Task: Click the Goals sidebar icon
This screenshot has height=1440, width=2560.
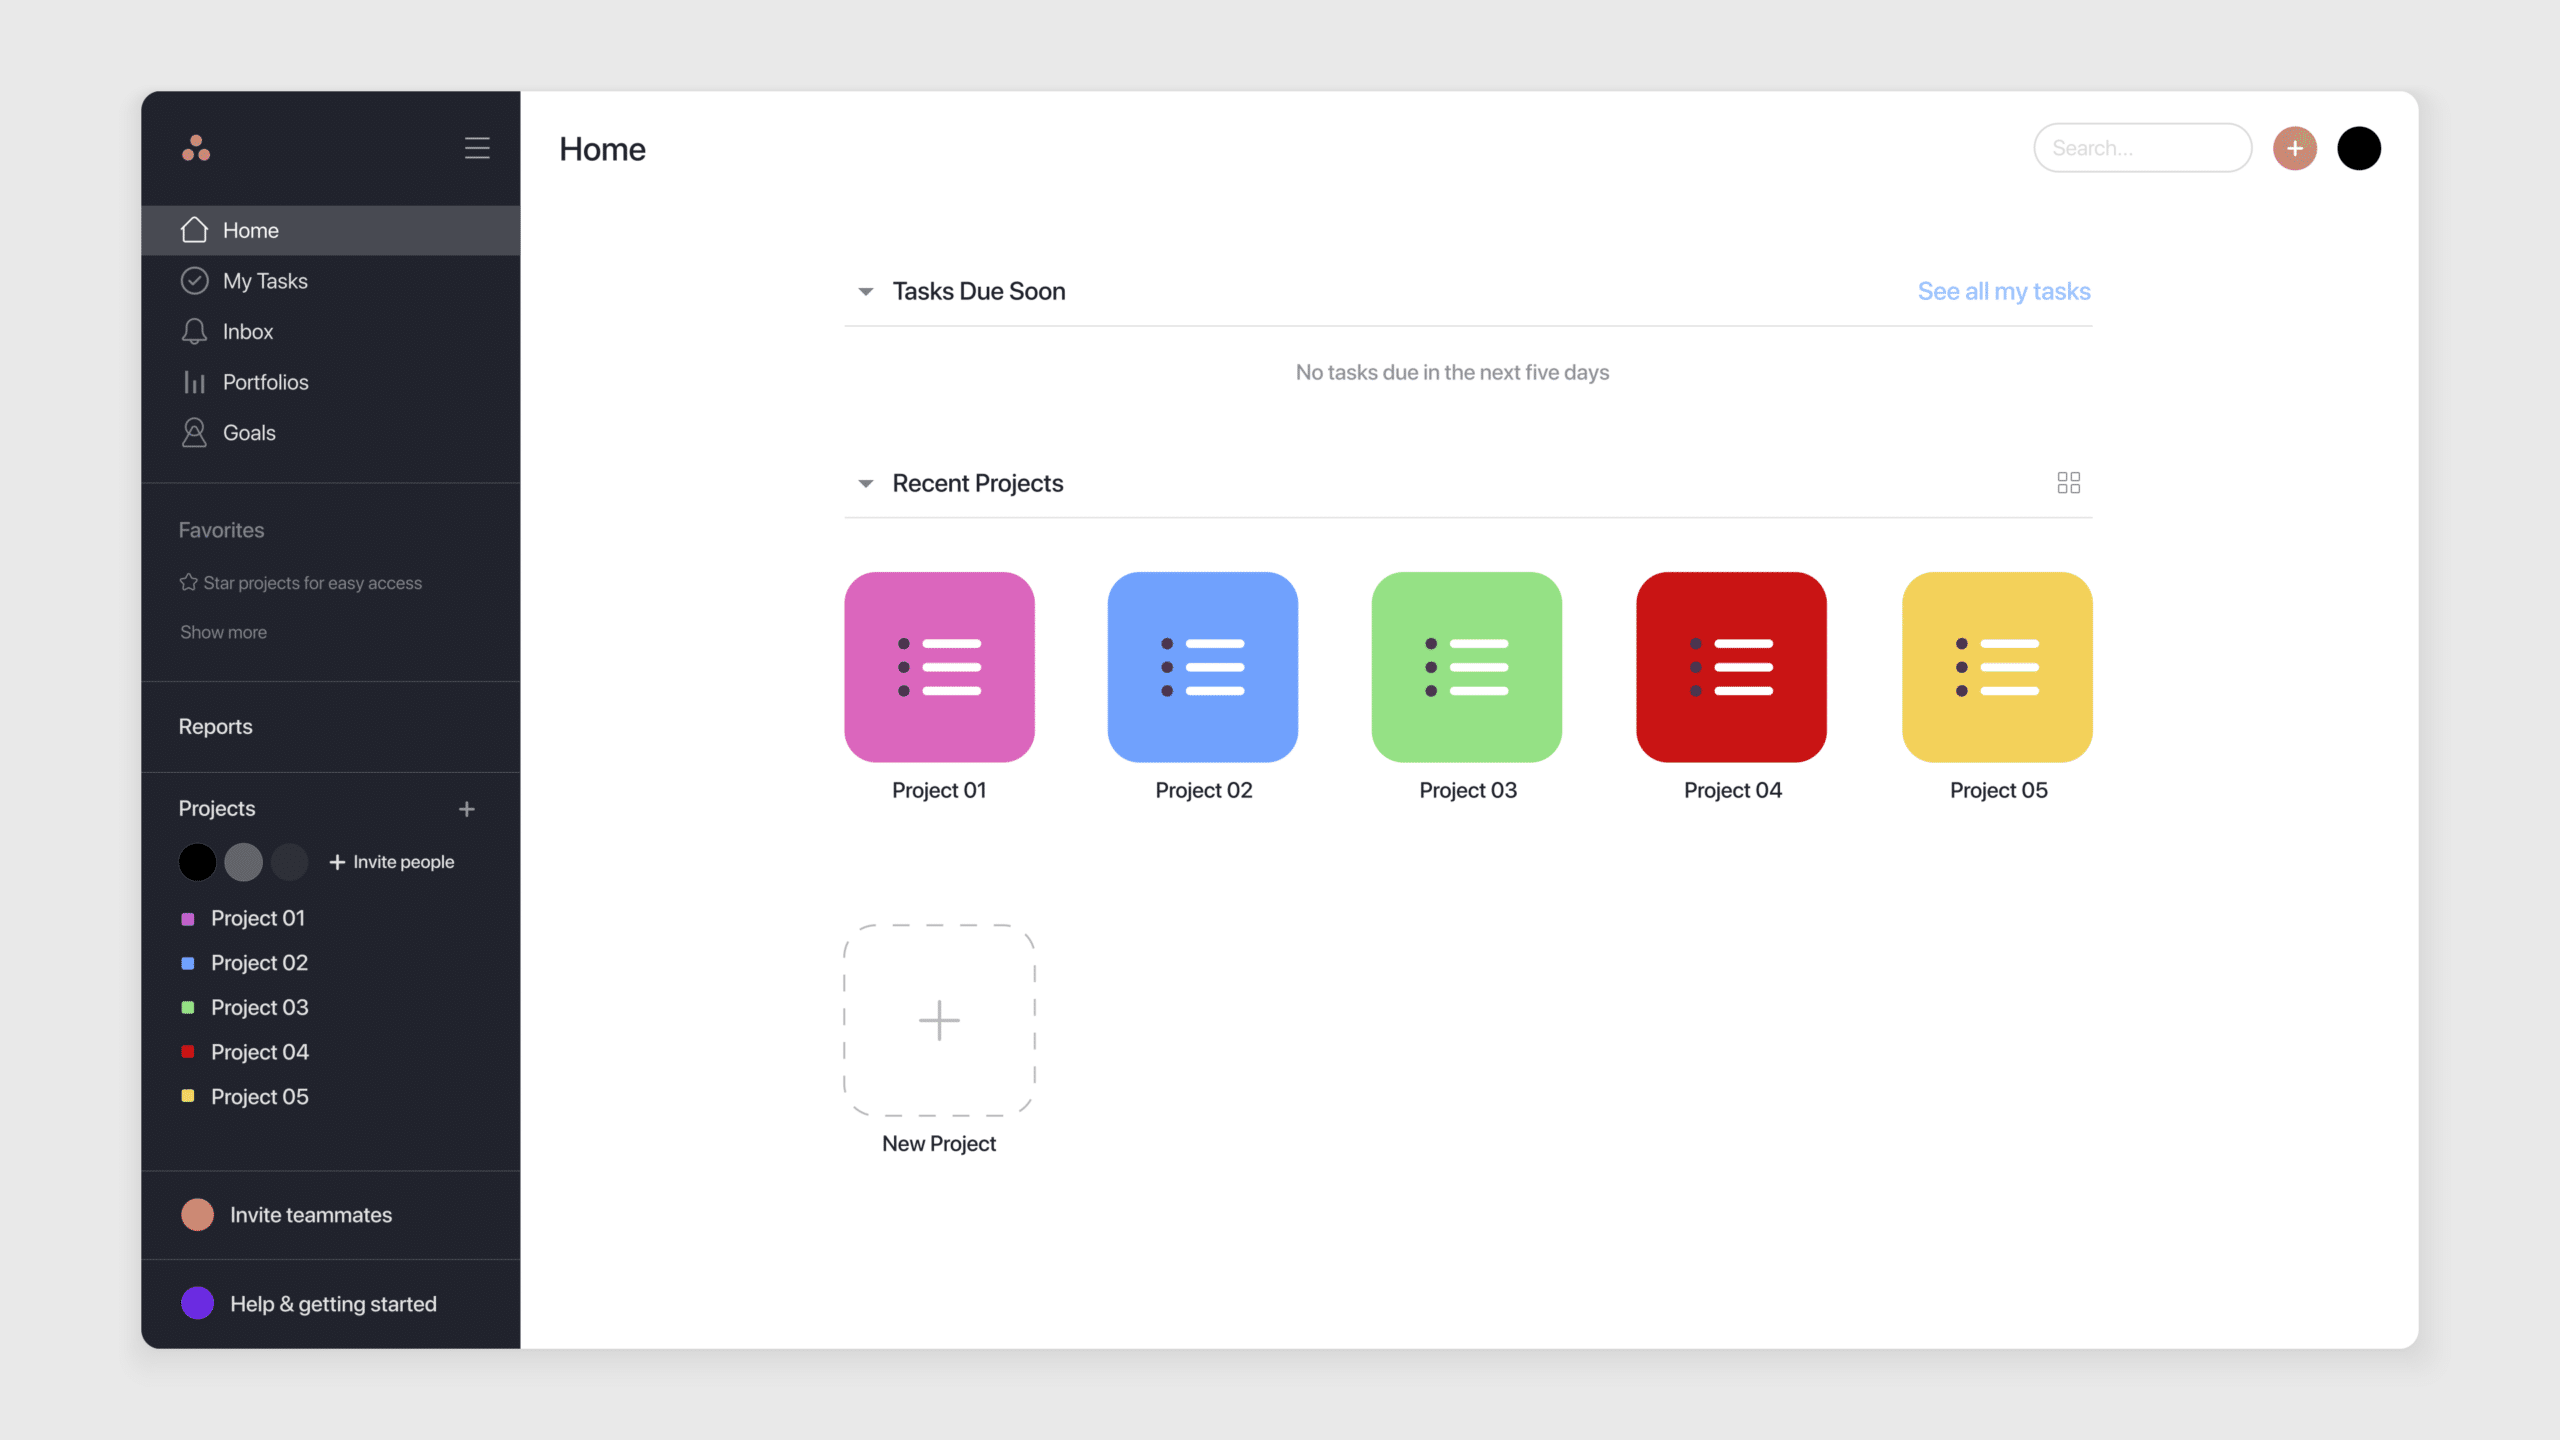Action: pyautogui.click(x=192, y=433)
